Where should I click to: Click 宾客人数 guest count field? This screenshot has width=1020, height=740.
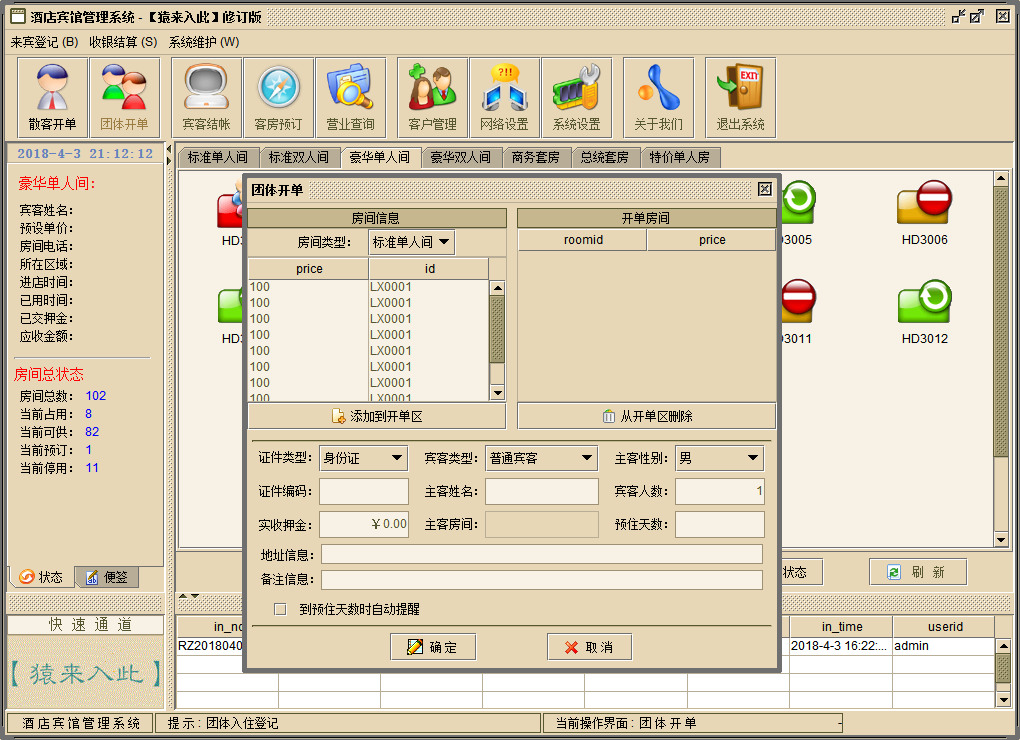point(719,492)
